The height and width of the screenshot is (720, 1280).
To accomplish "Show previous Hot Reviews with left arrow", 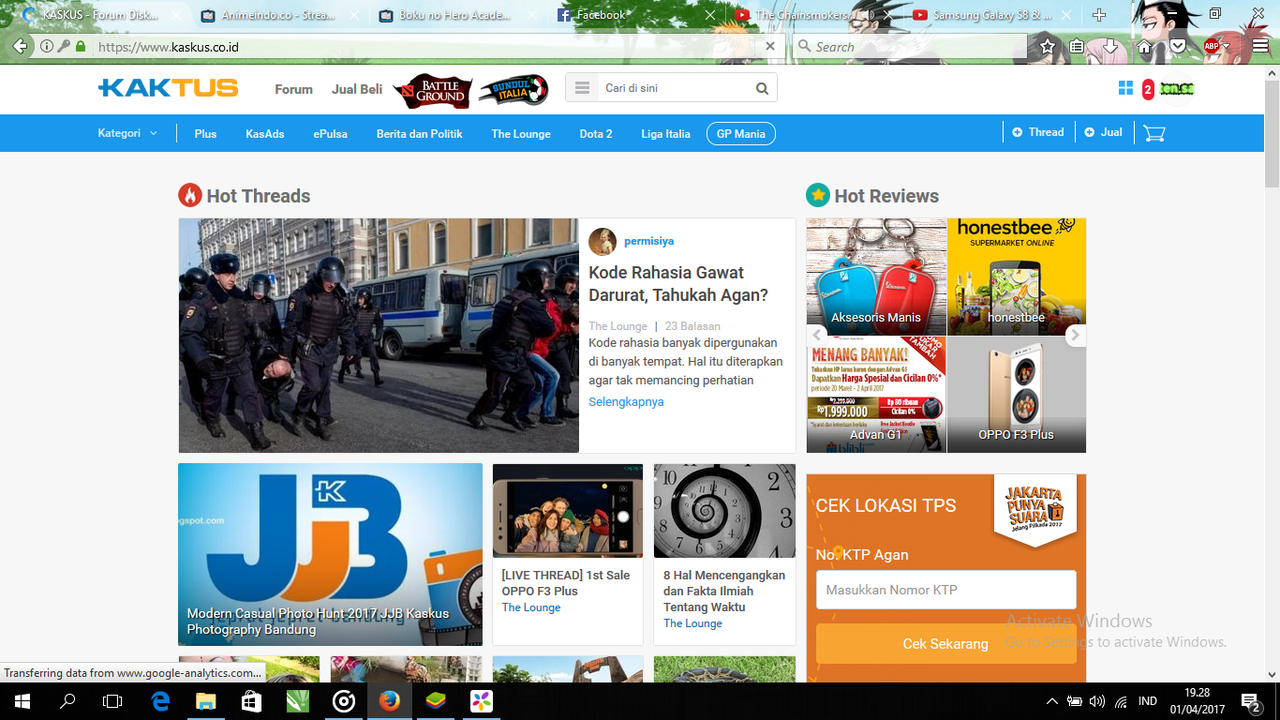I will pyautogui.click(x=817, y=335).
